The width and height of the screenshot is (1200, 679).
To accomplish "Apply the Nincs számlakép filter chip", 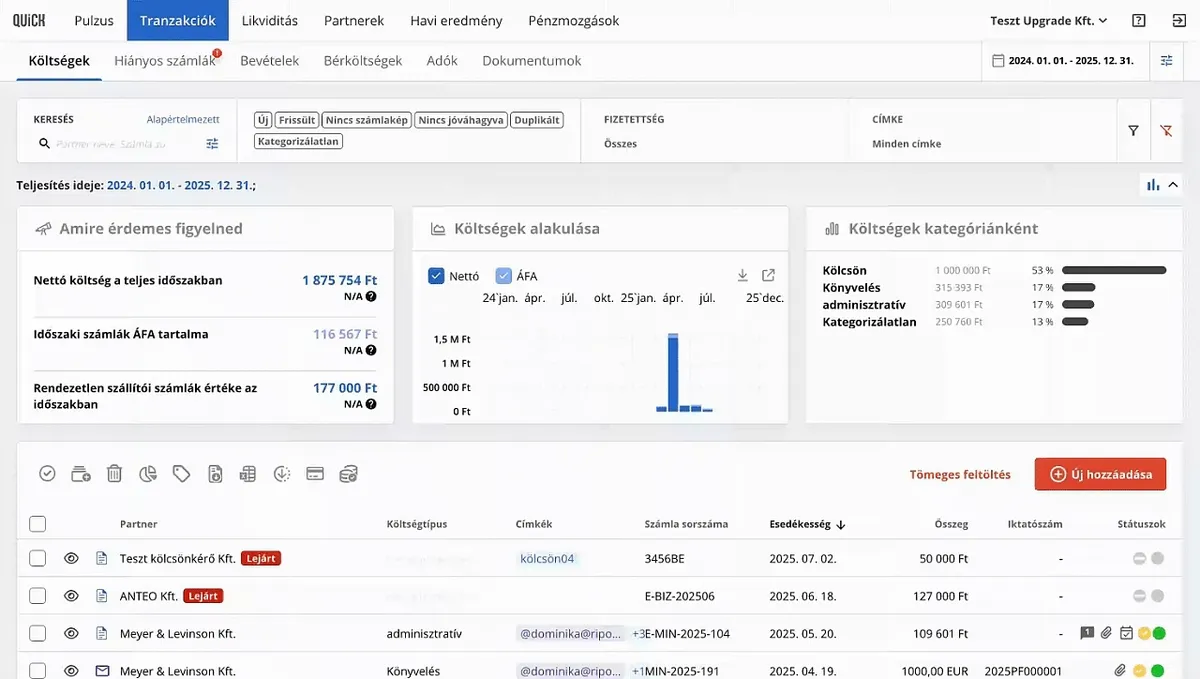I will click(367, 120).
